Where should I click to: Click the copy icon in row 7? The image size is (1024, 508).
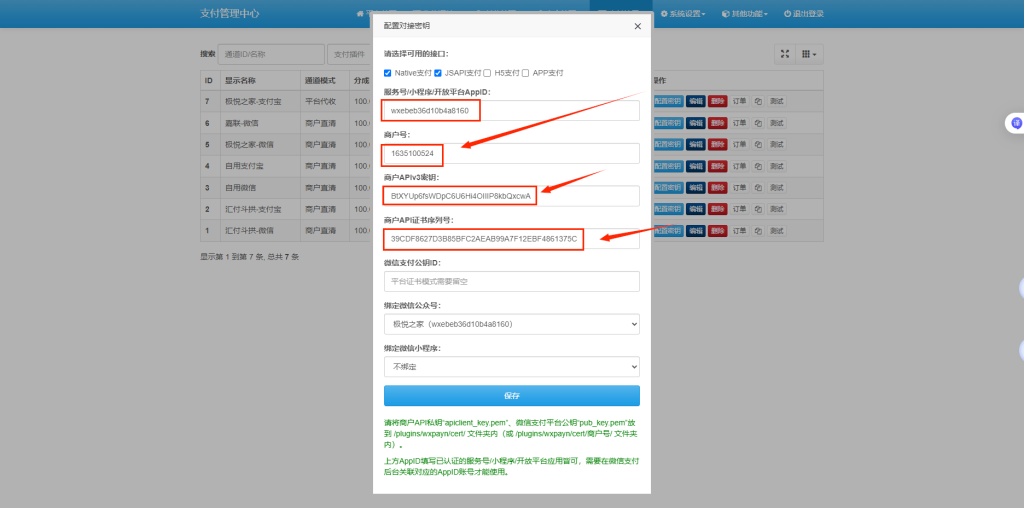(758, 101)
